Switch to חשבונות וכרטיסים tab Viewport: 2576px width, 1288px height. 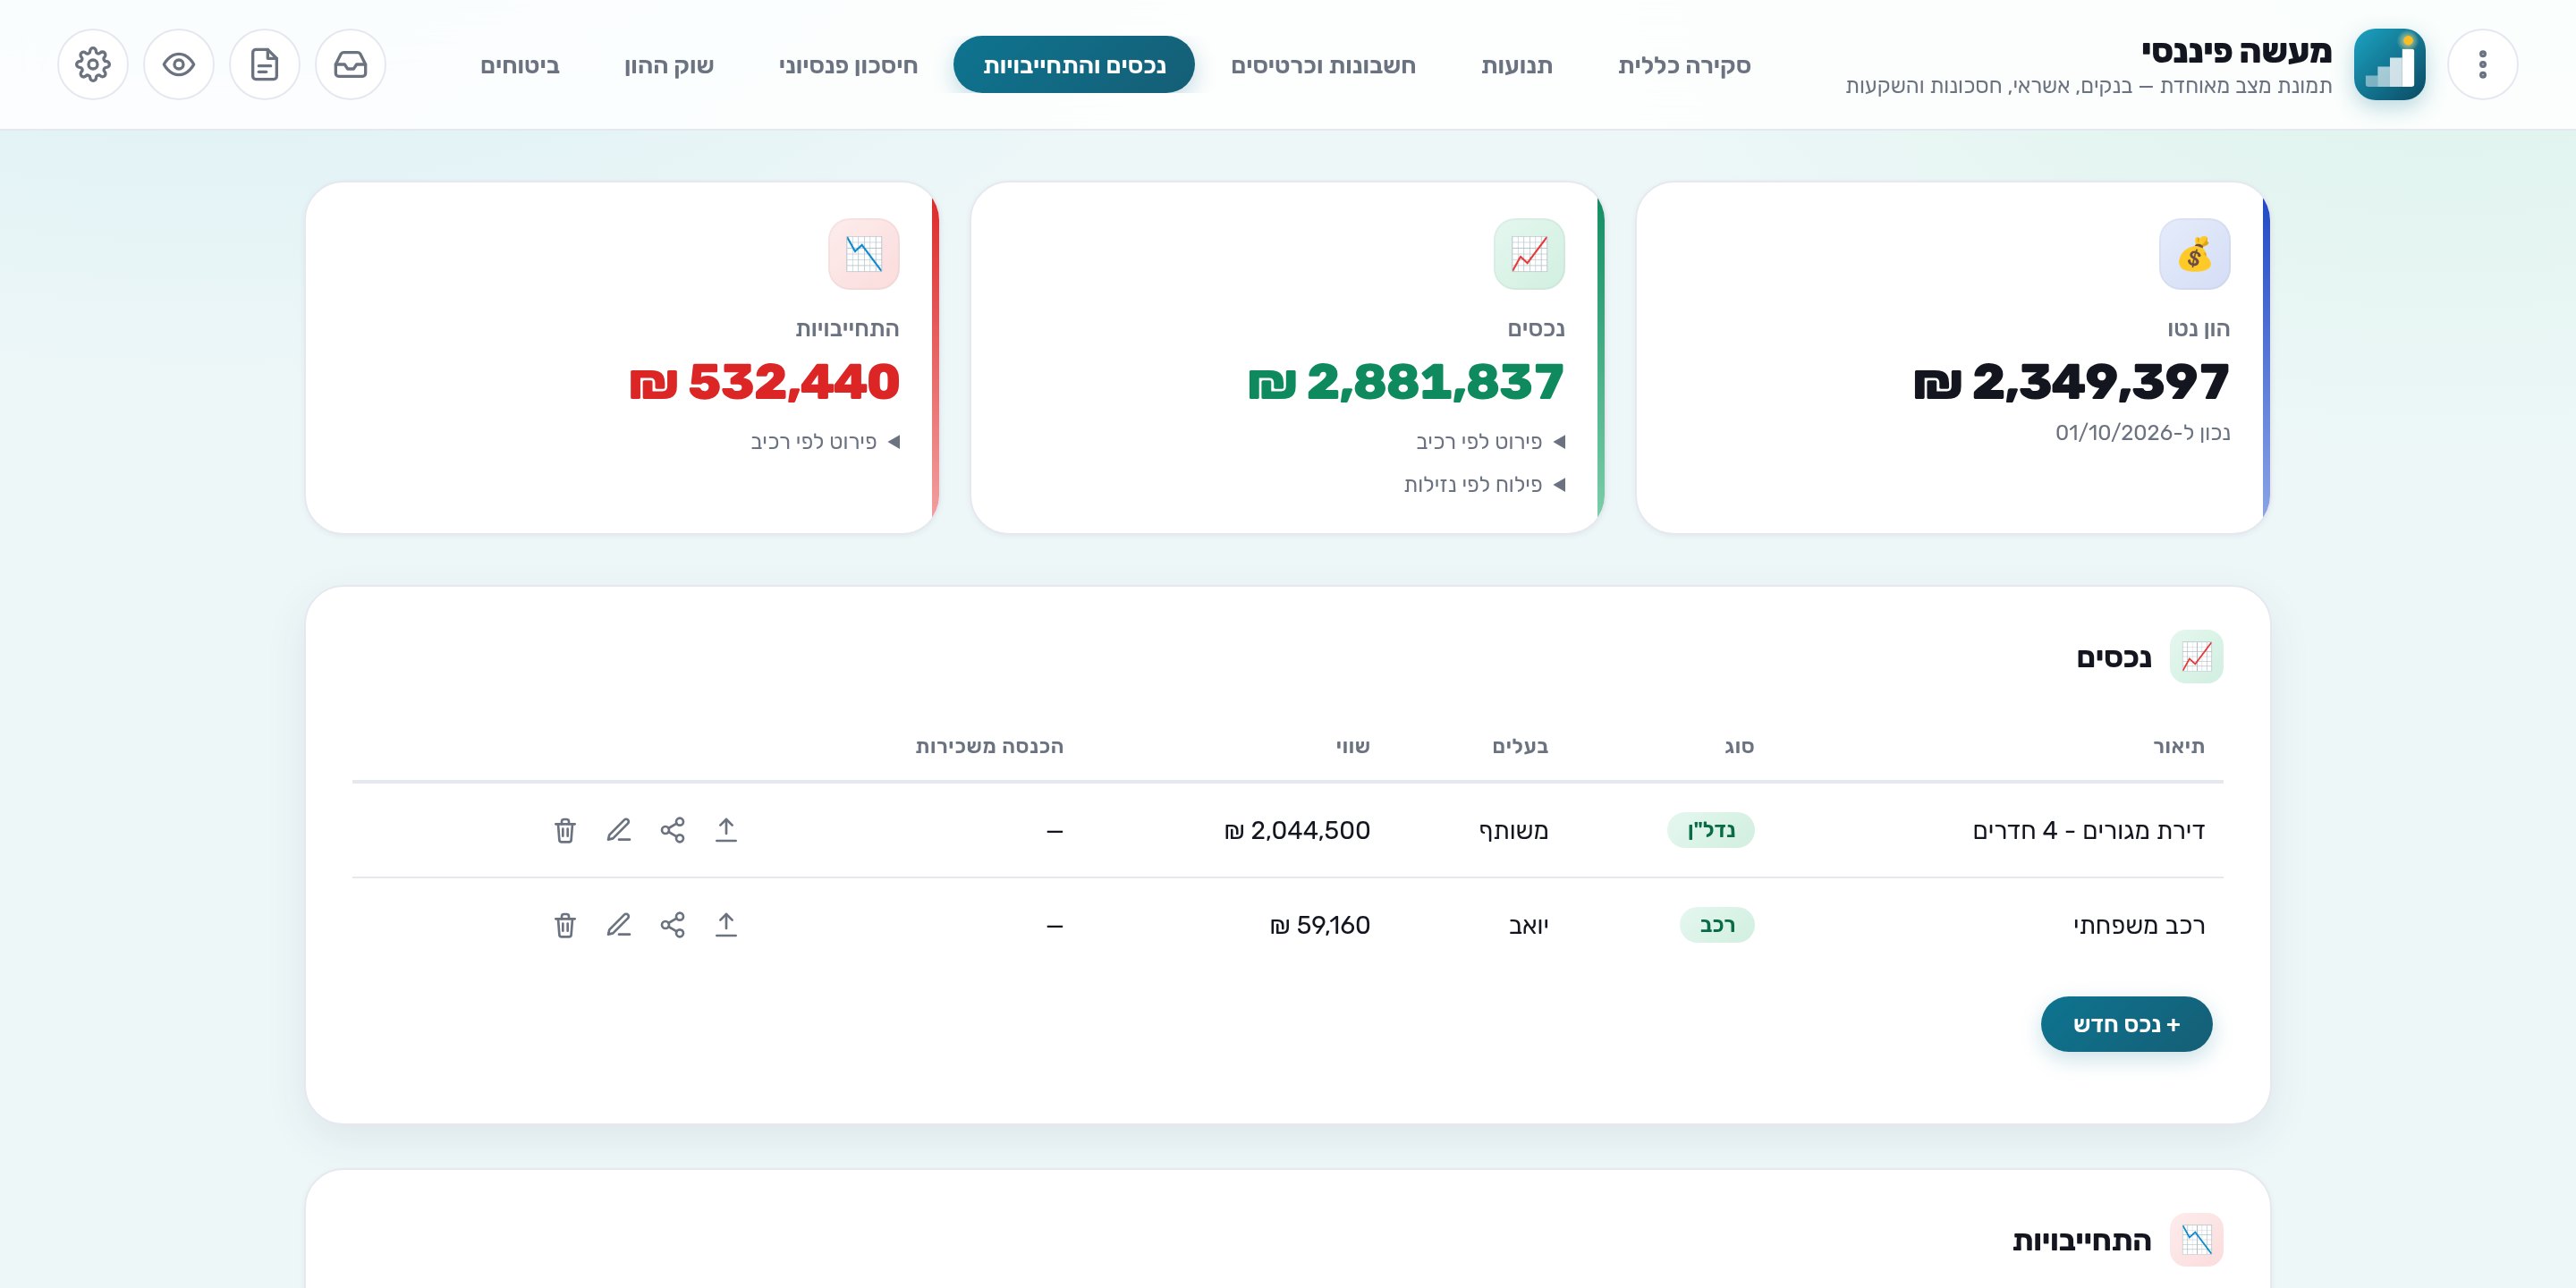1323,65
